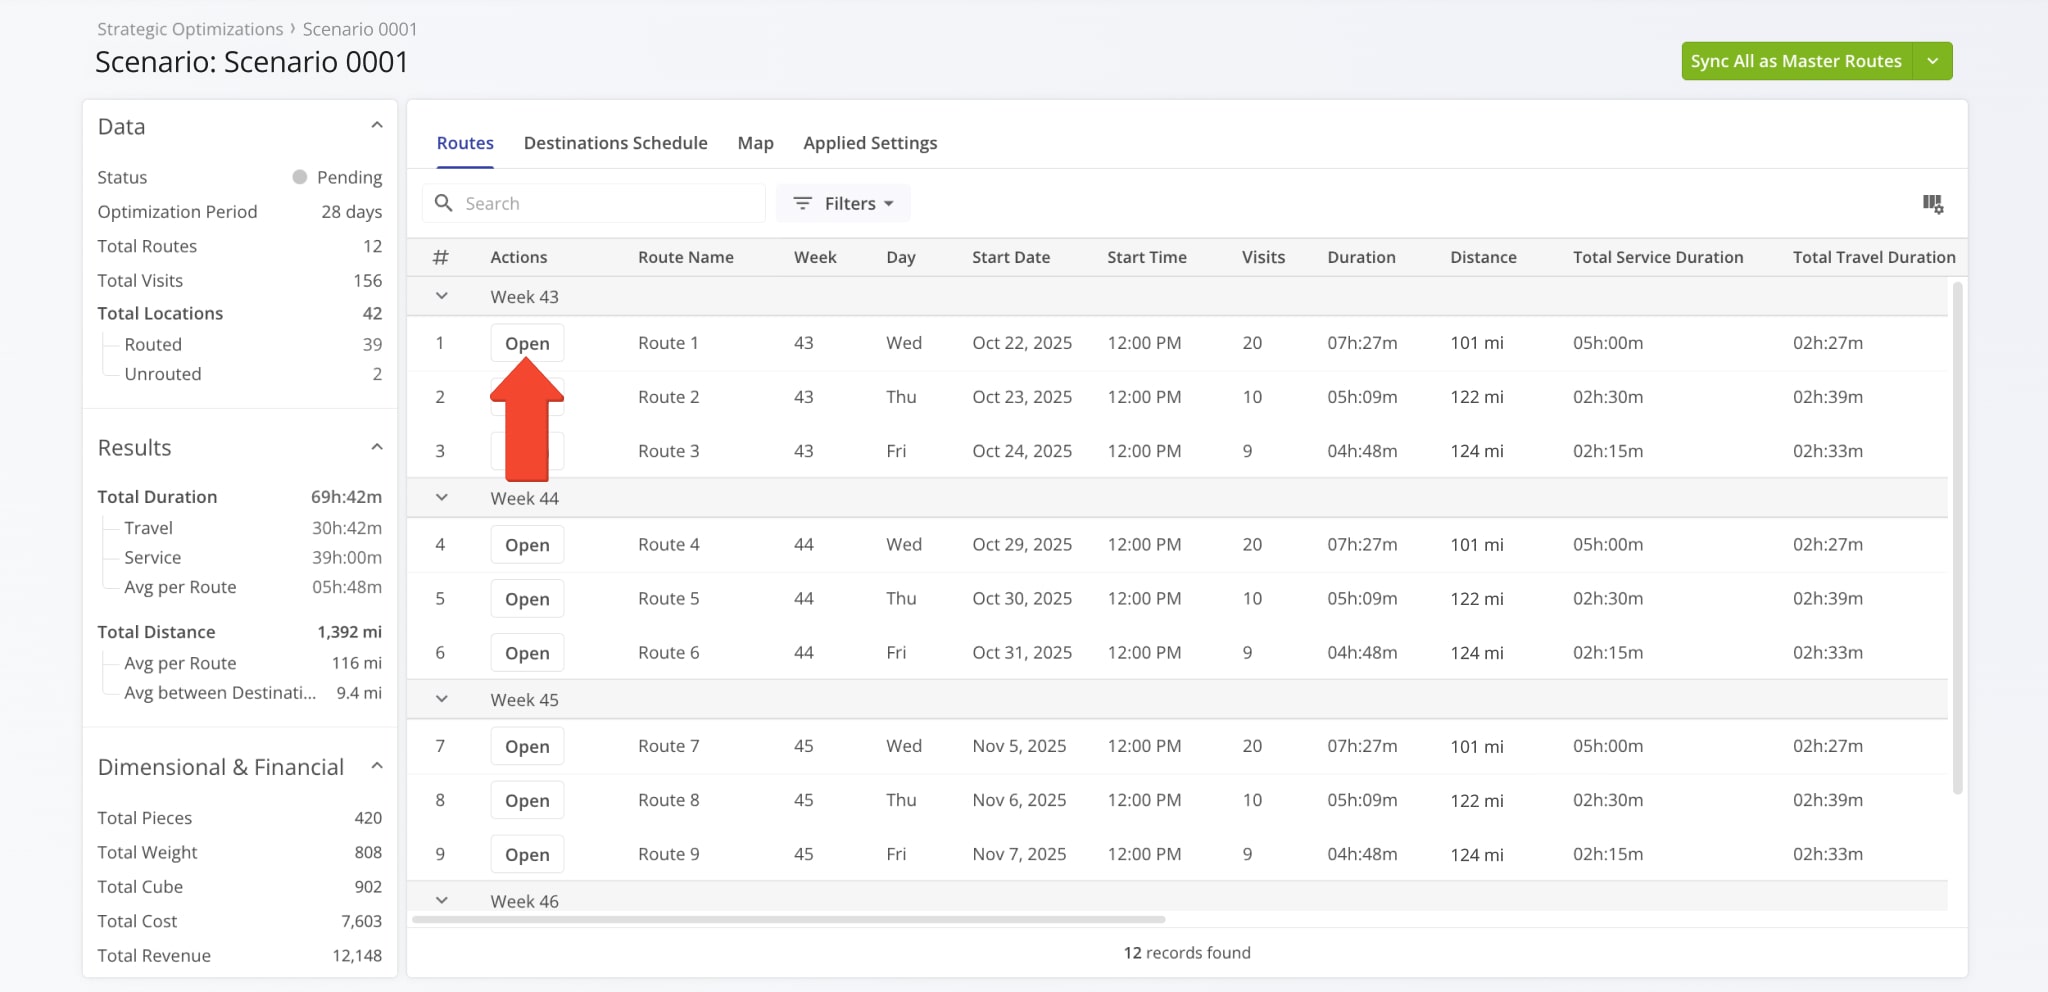Collapse the Dimensional & Financial panel arrow

(377, 764)
